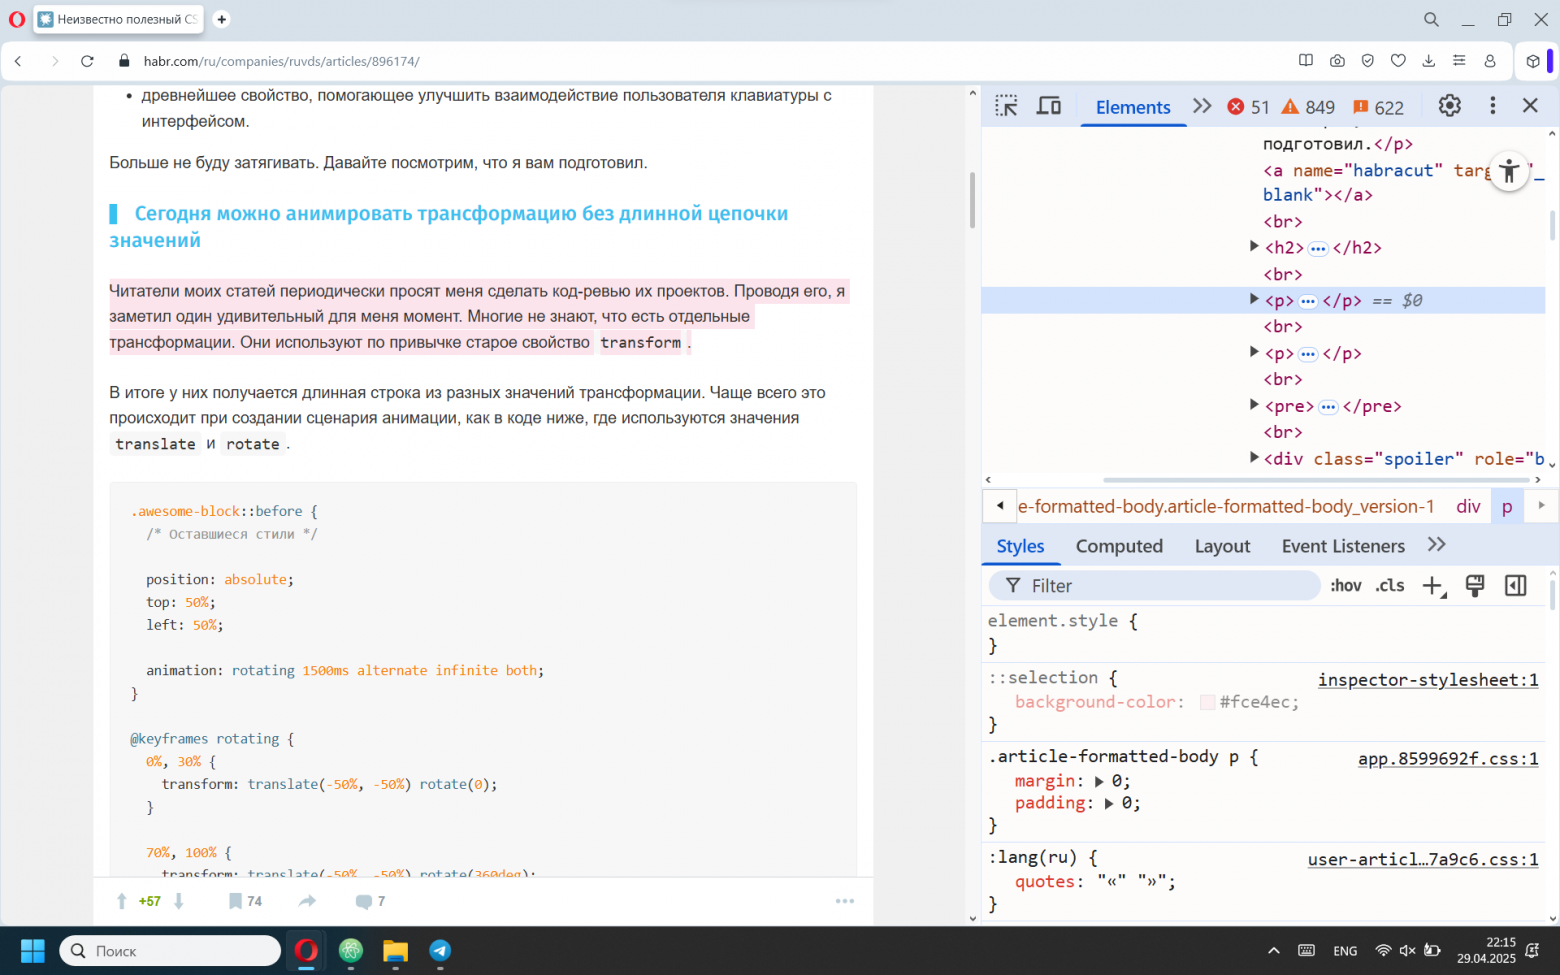Toggle the :hov element state panel
The height and width of the screenshot is (975, 1560).
[x=1345, y=586]
